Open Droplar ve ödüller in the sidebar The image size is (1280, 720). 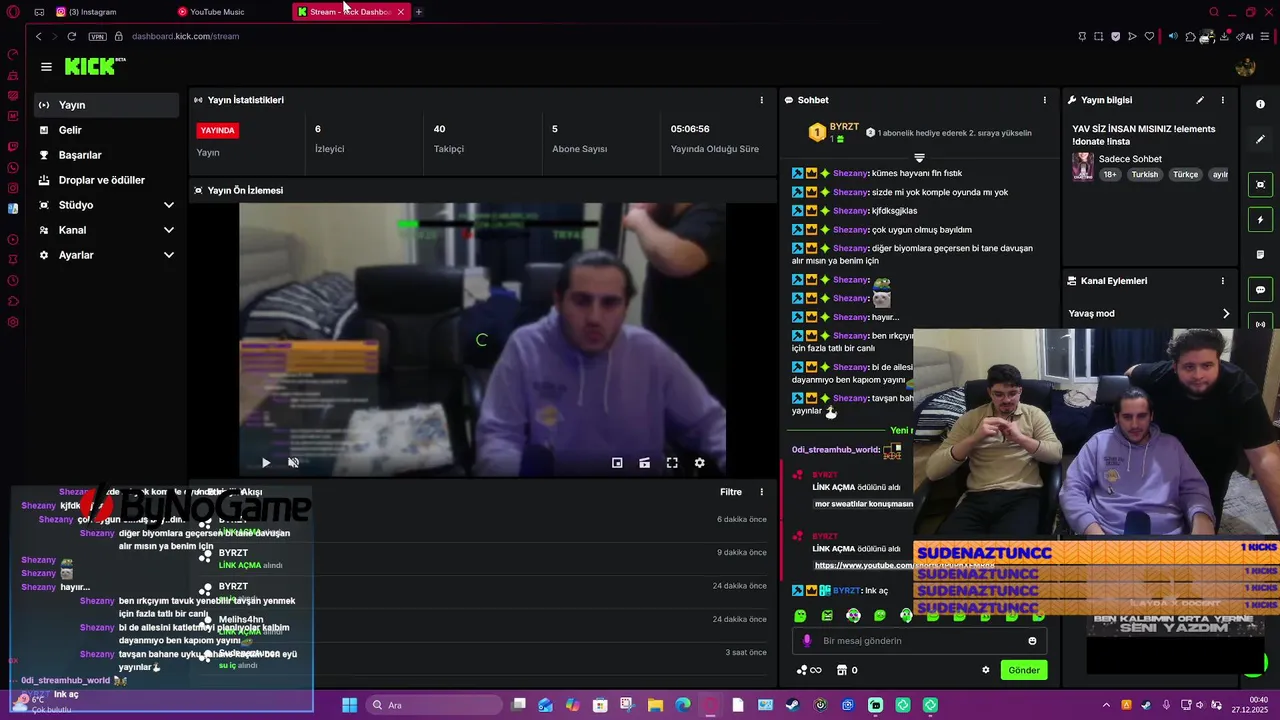(106, 180)
